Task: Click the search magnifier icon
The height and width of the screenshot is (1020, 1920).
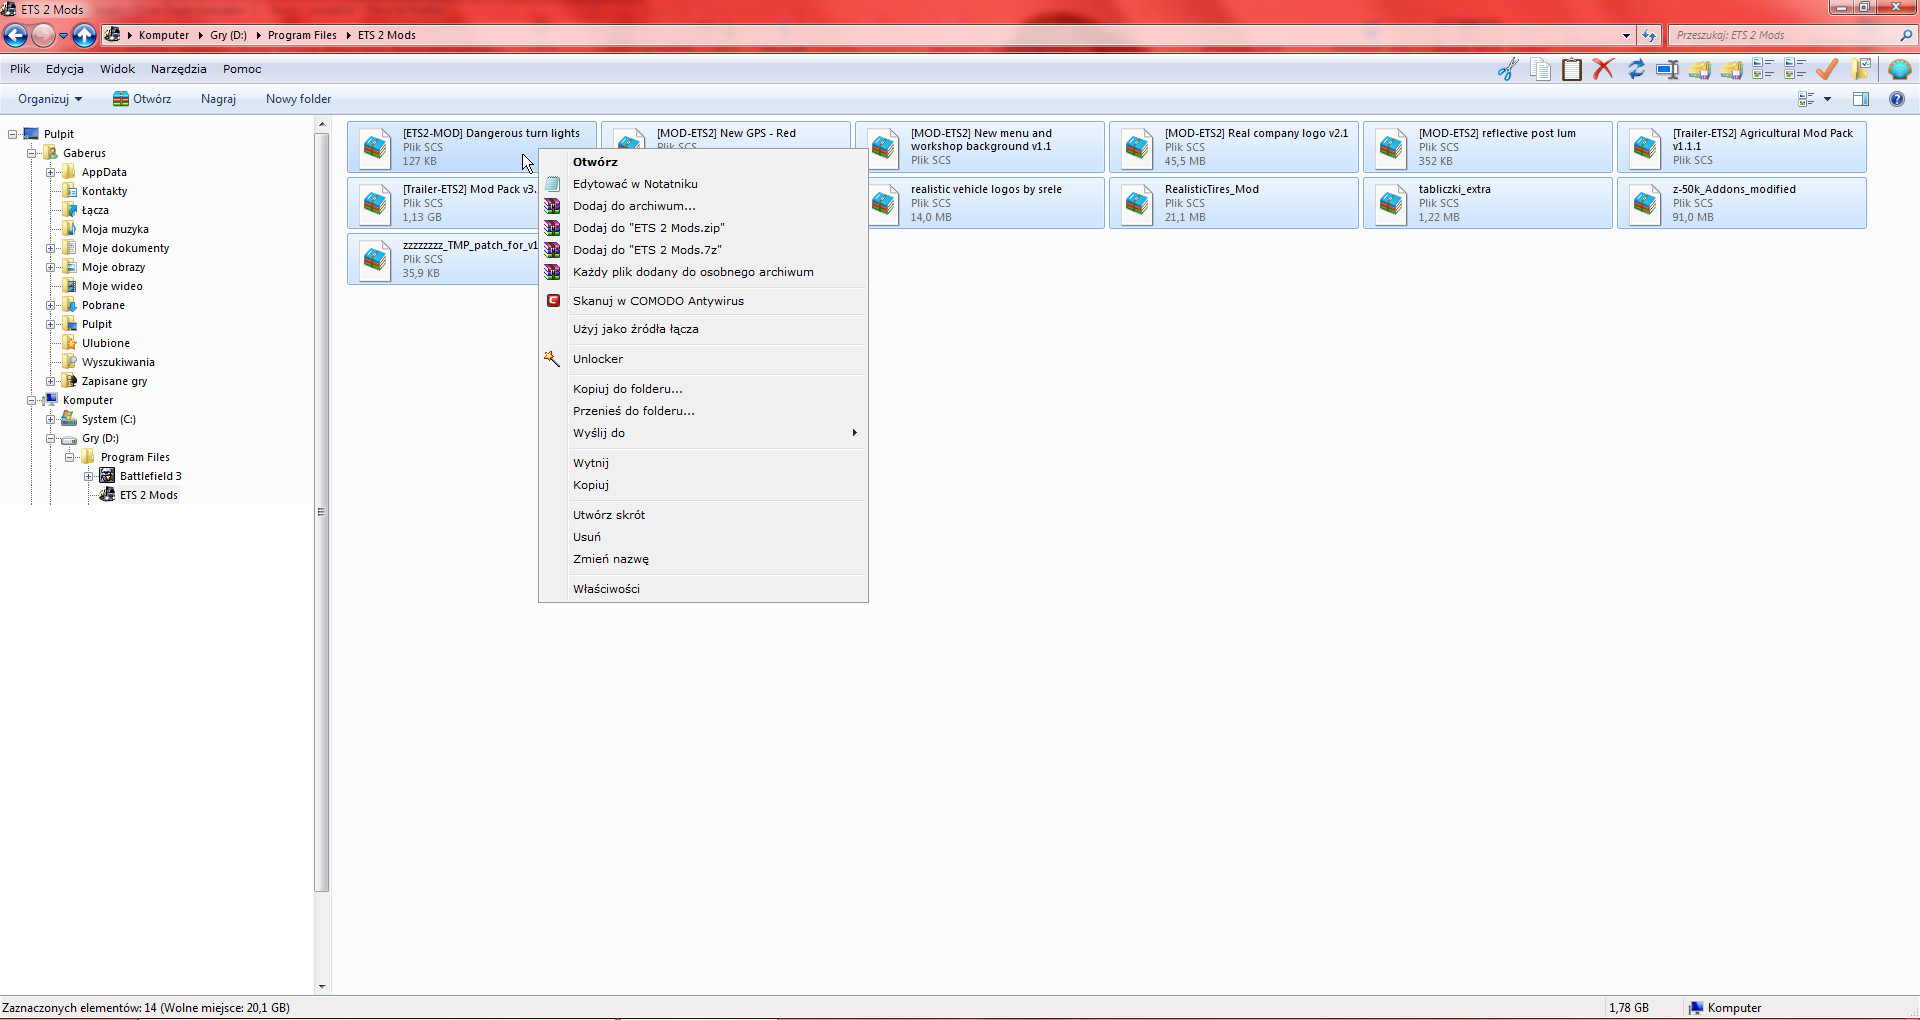Action: (x=1906, y=35)
